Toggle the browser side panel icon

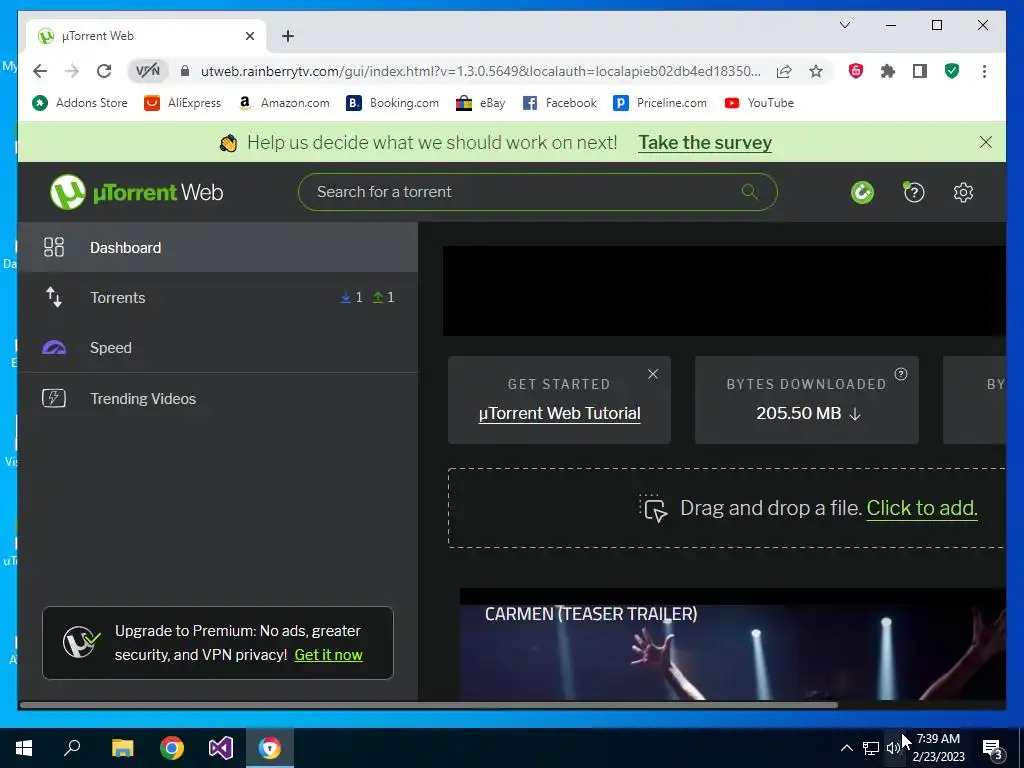(920, 71)
